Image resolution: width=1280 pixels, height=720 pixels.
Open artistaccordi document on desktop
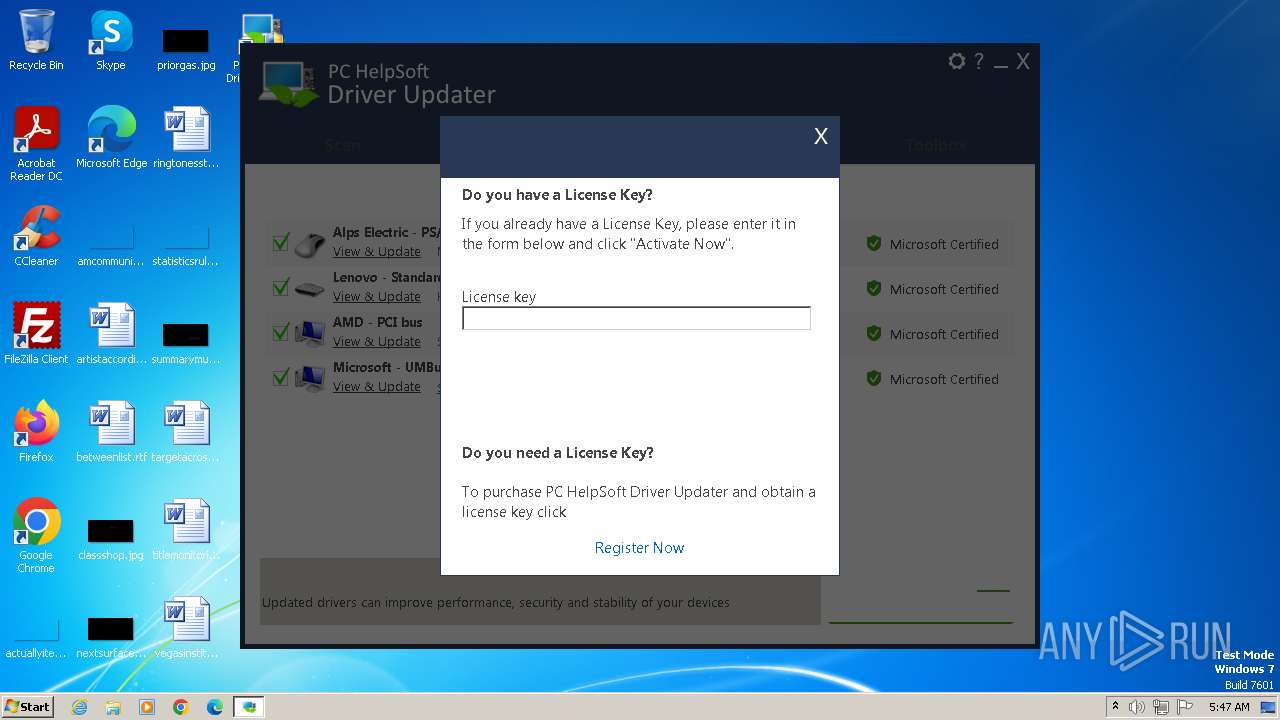click(x=111, y=334)
